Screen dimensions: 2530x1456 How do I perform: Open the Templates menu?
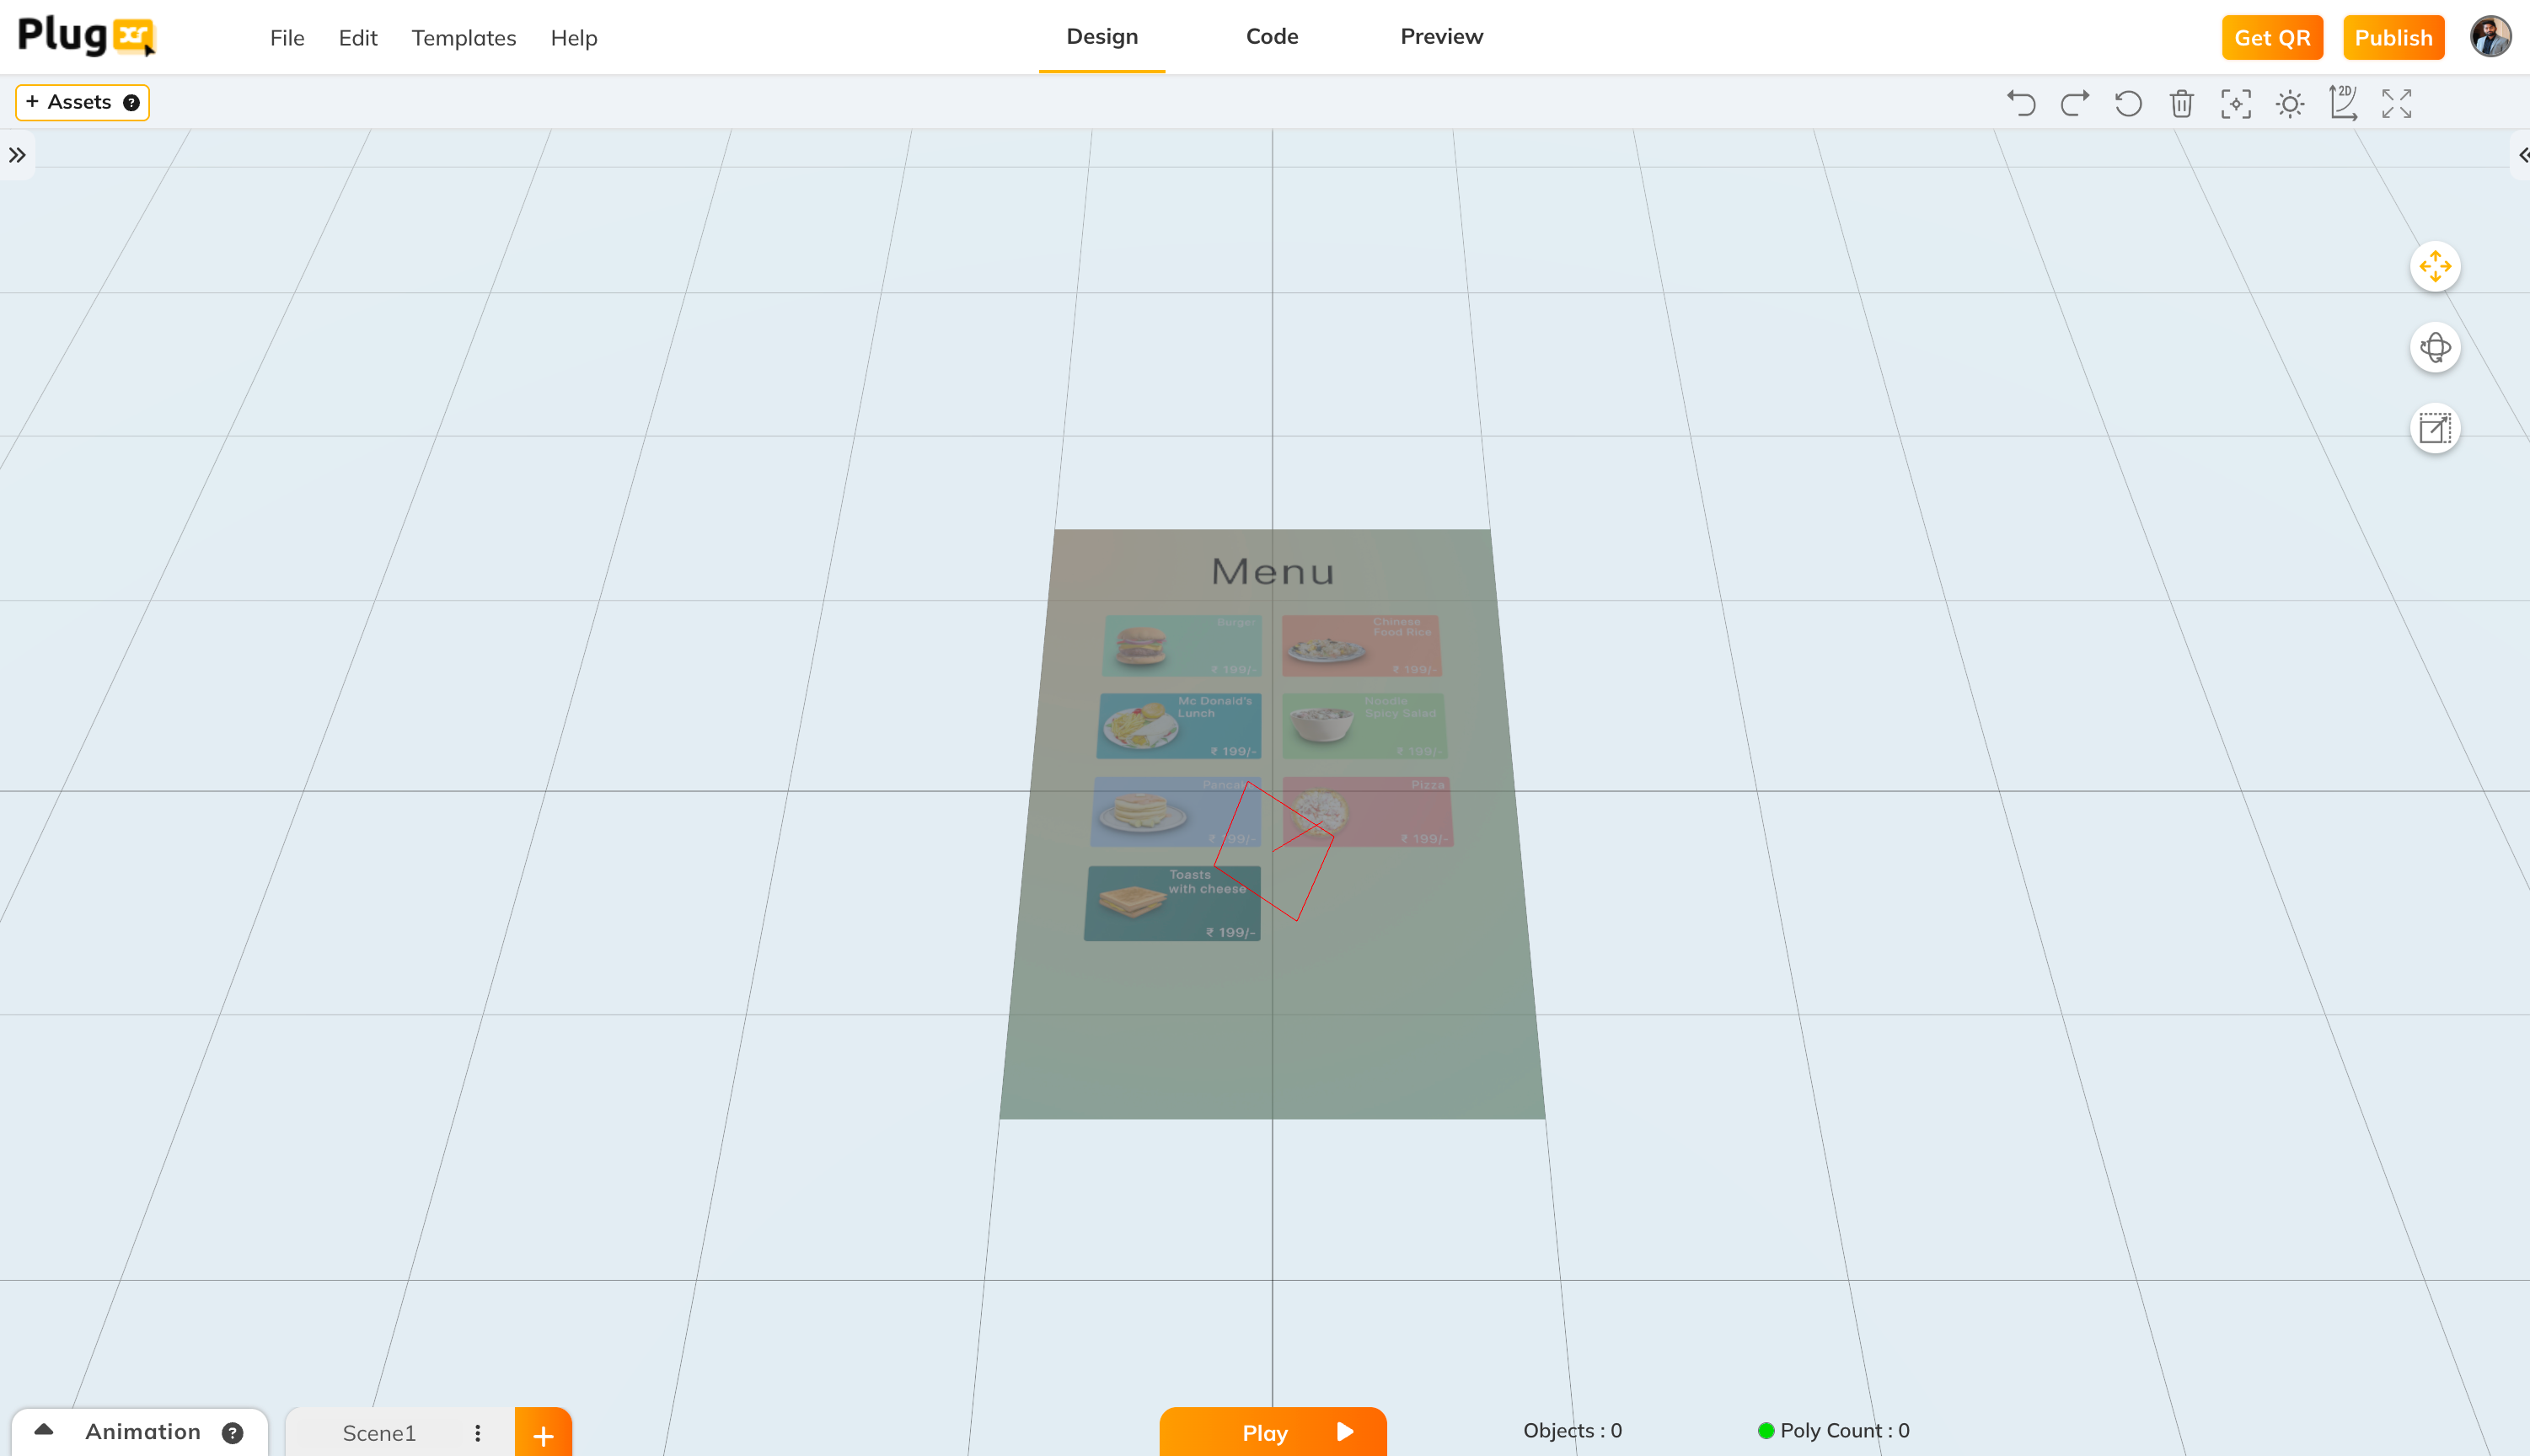coord(463,37)
